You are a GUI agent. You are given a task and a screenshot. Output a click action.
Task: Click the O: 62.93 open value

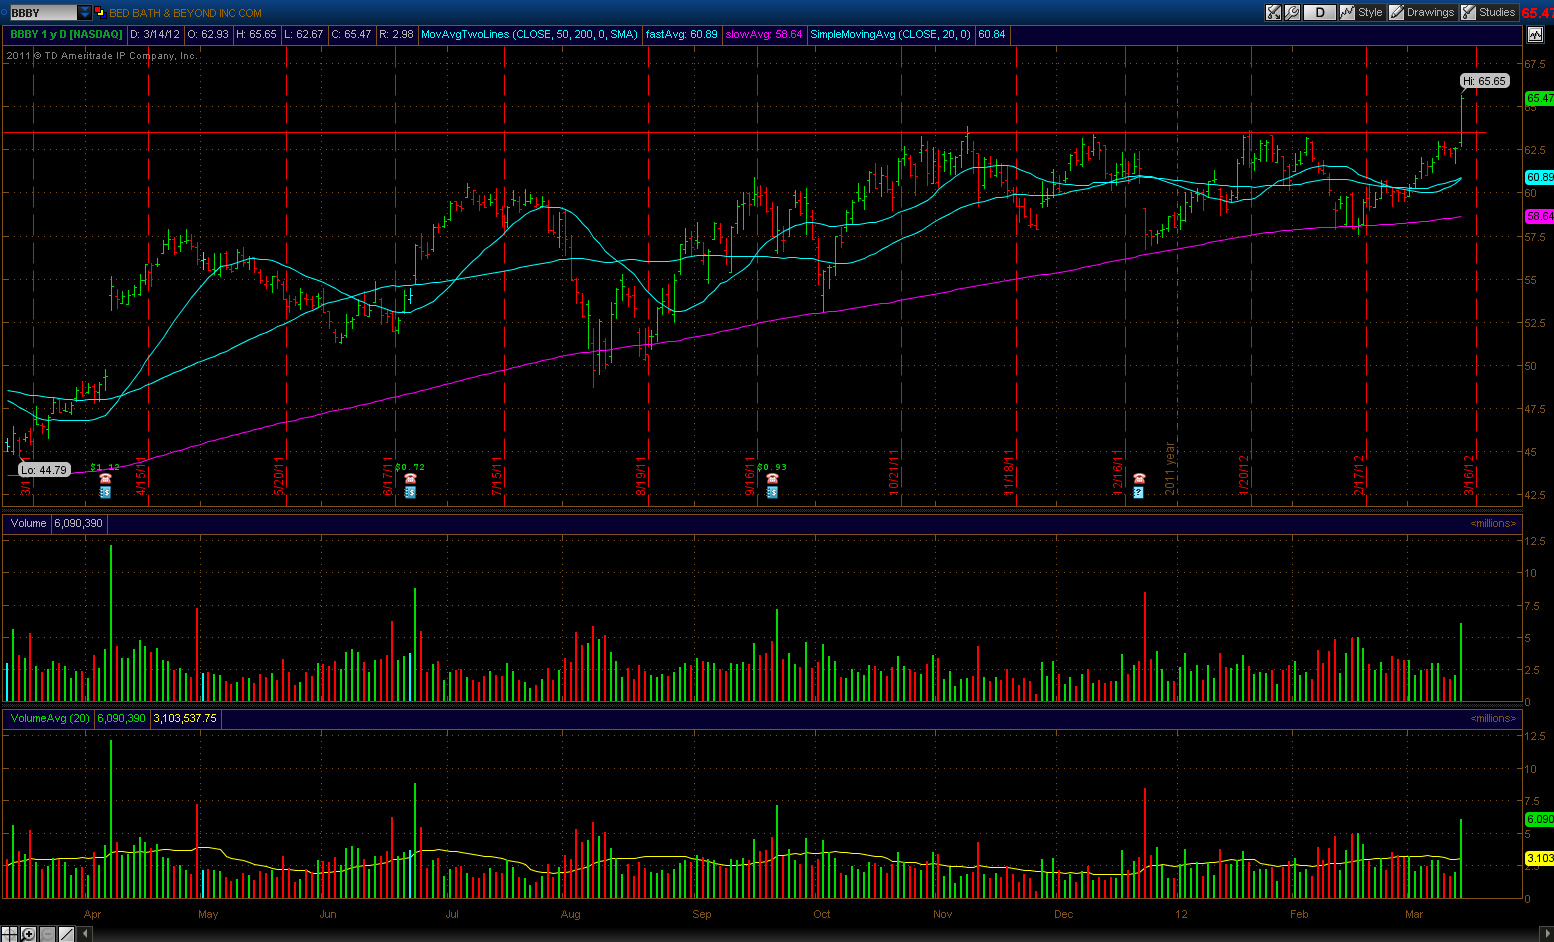[208, 34]
